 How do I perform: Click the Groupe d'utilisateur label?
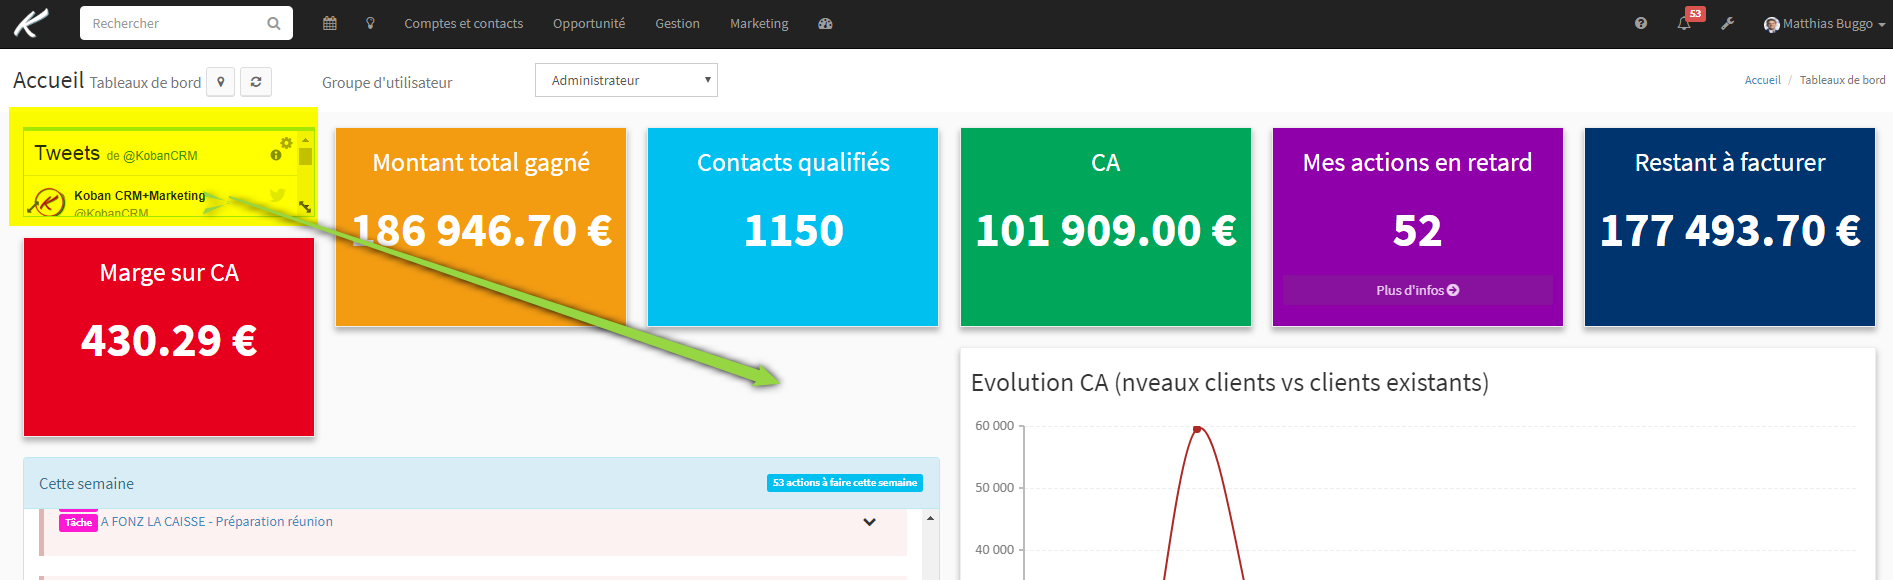pos(387,83)
